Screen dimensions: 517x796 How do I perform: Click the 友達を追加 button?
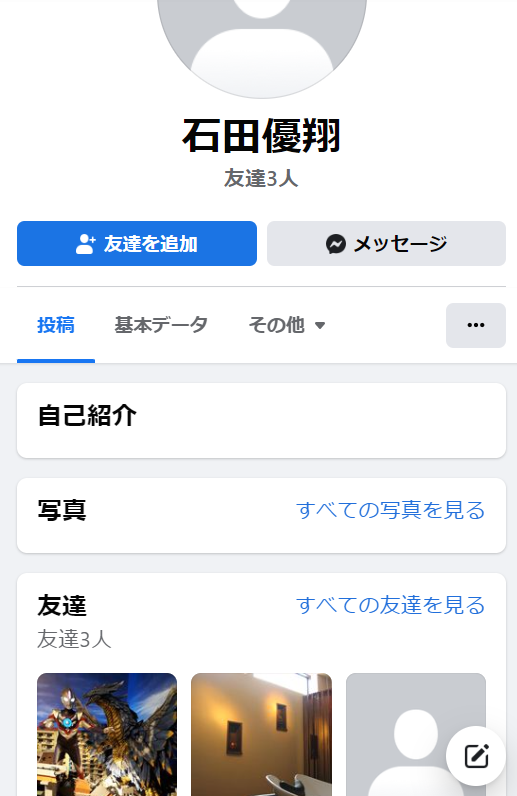coord(137,243)
